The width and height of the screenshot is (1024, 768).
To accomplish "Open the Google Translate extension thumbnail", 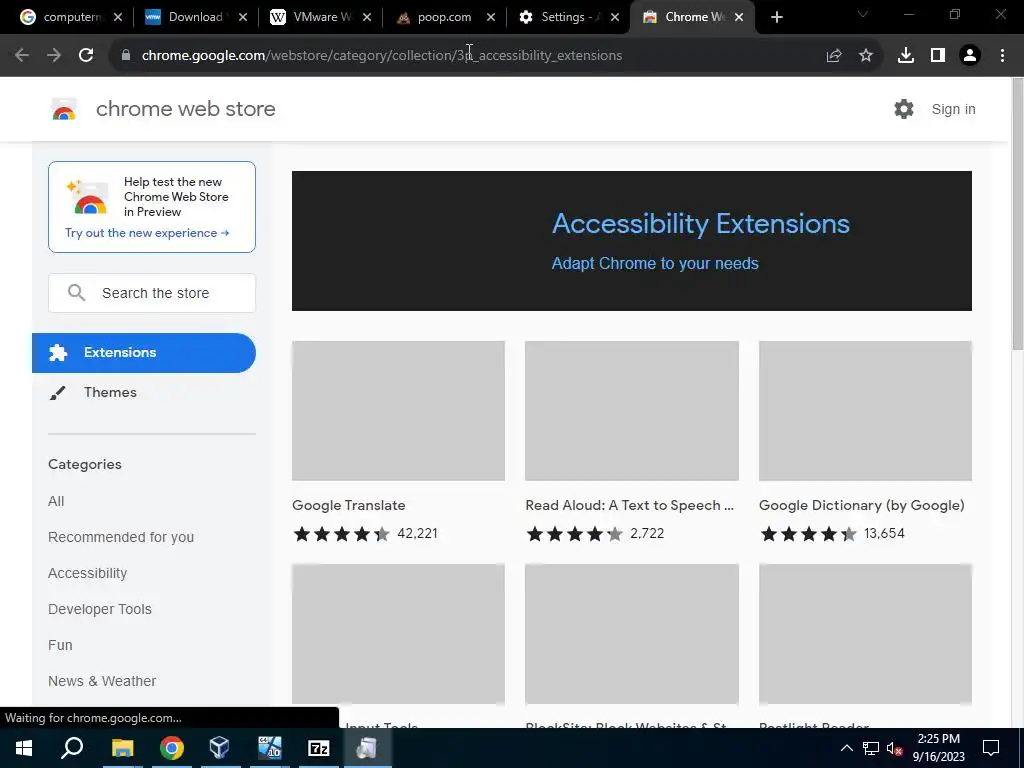I will coord(398,411).
